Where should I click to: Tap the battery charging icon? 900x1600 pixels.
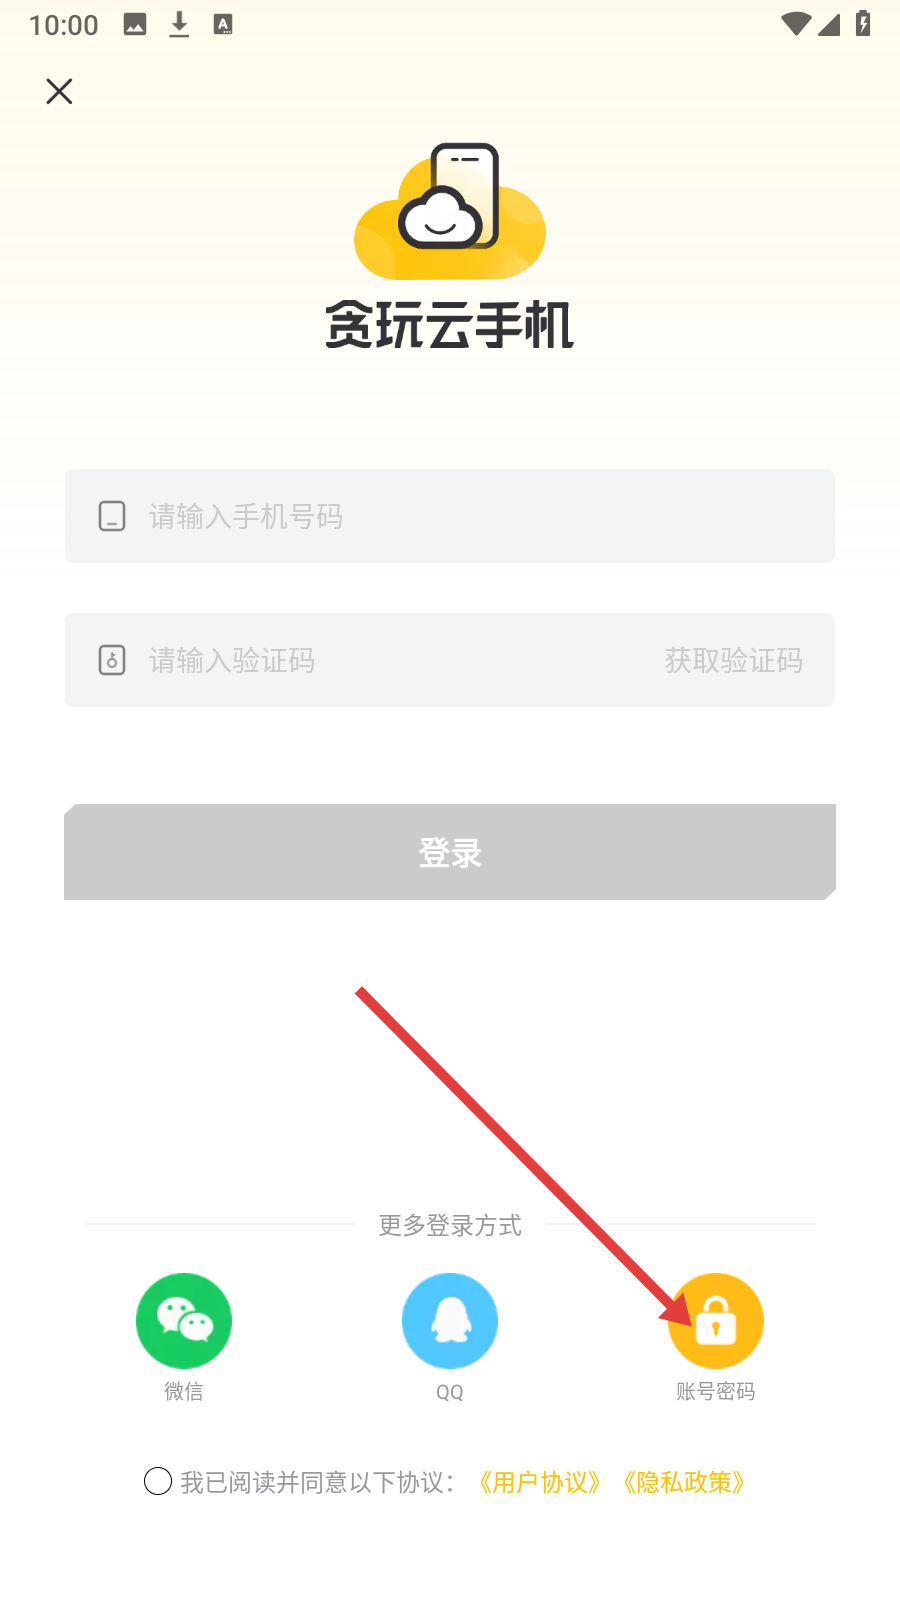point(863,24)
